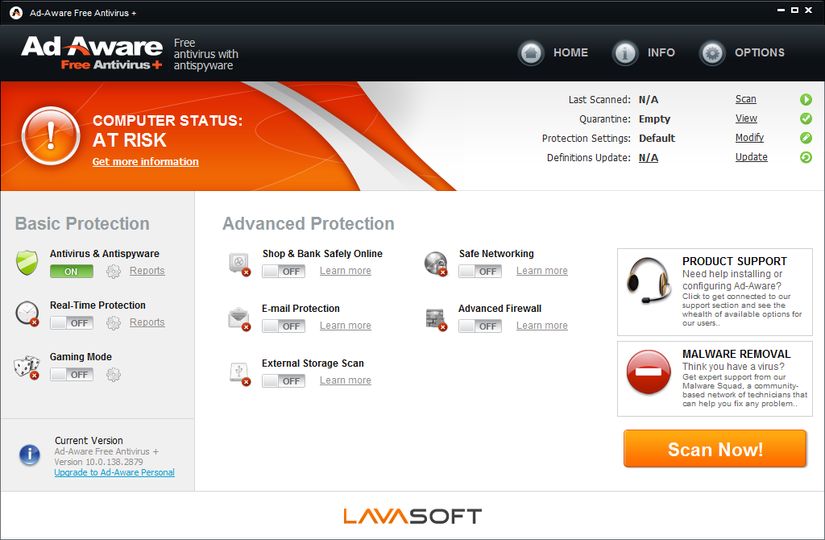Open Gaming Mode settings gear
Image resolution: width=825 pixels, height=540 pixels.
click(113, 375)
